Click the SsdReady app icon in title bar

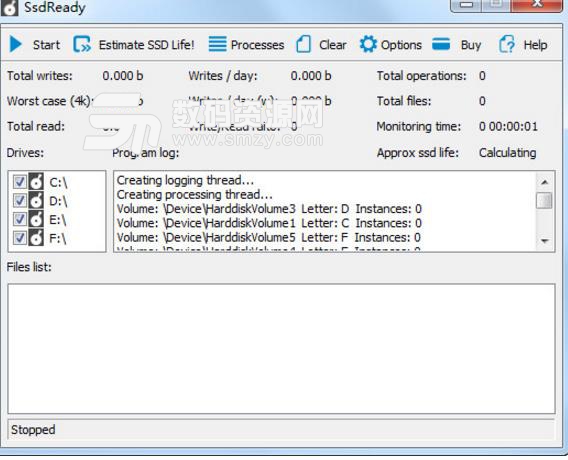[9, 8]
